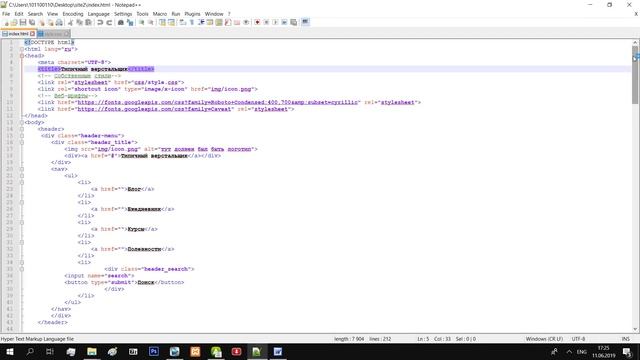Open the Search menu
640x360 pixels.
pos(35,14)
